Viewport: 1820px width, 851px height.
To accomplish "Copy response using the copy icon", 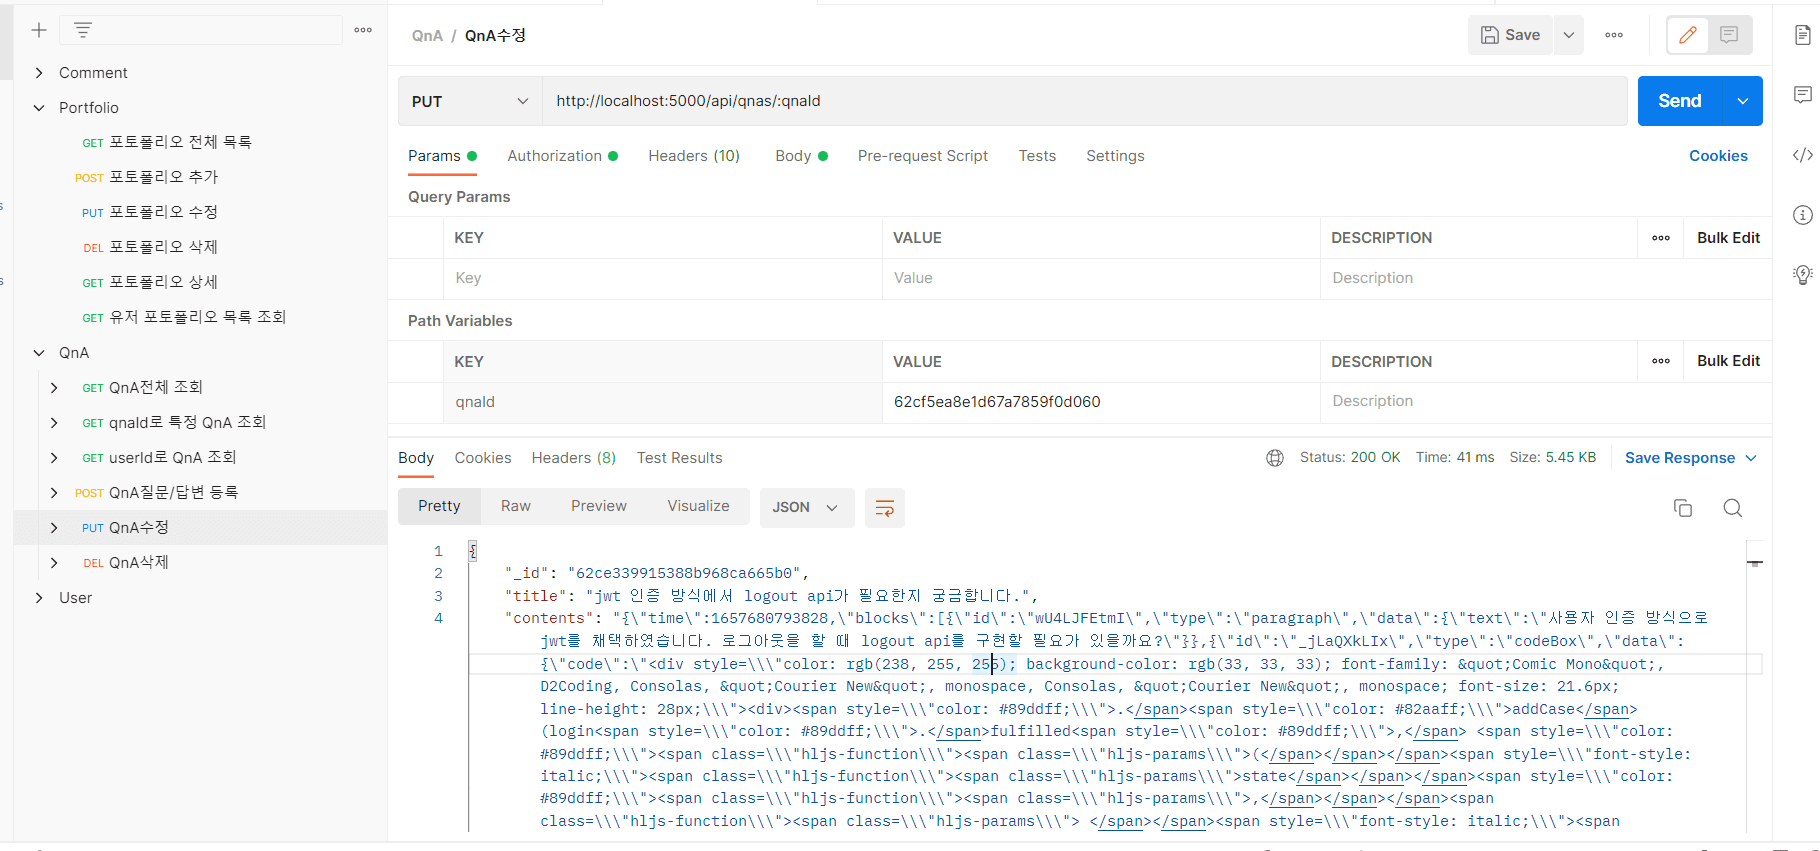I will click(x=1683, y=508).
